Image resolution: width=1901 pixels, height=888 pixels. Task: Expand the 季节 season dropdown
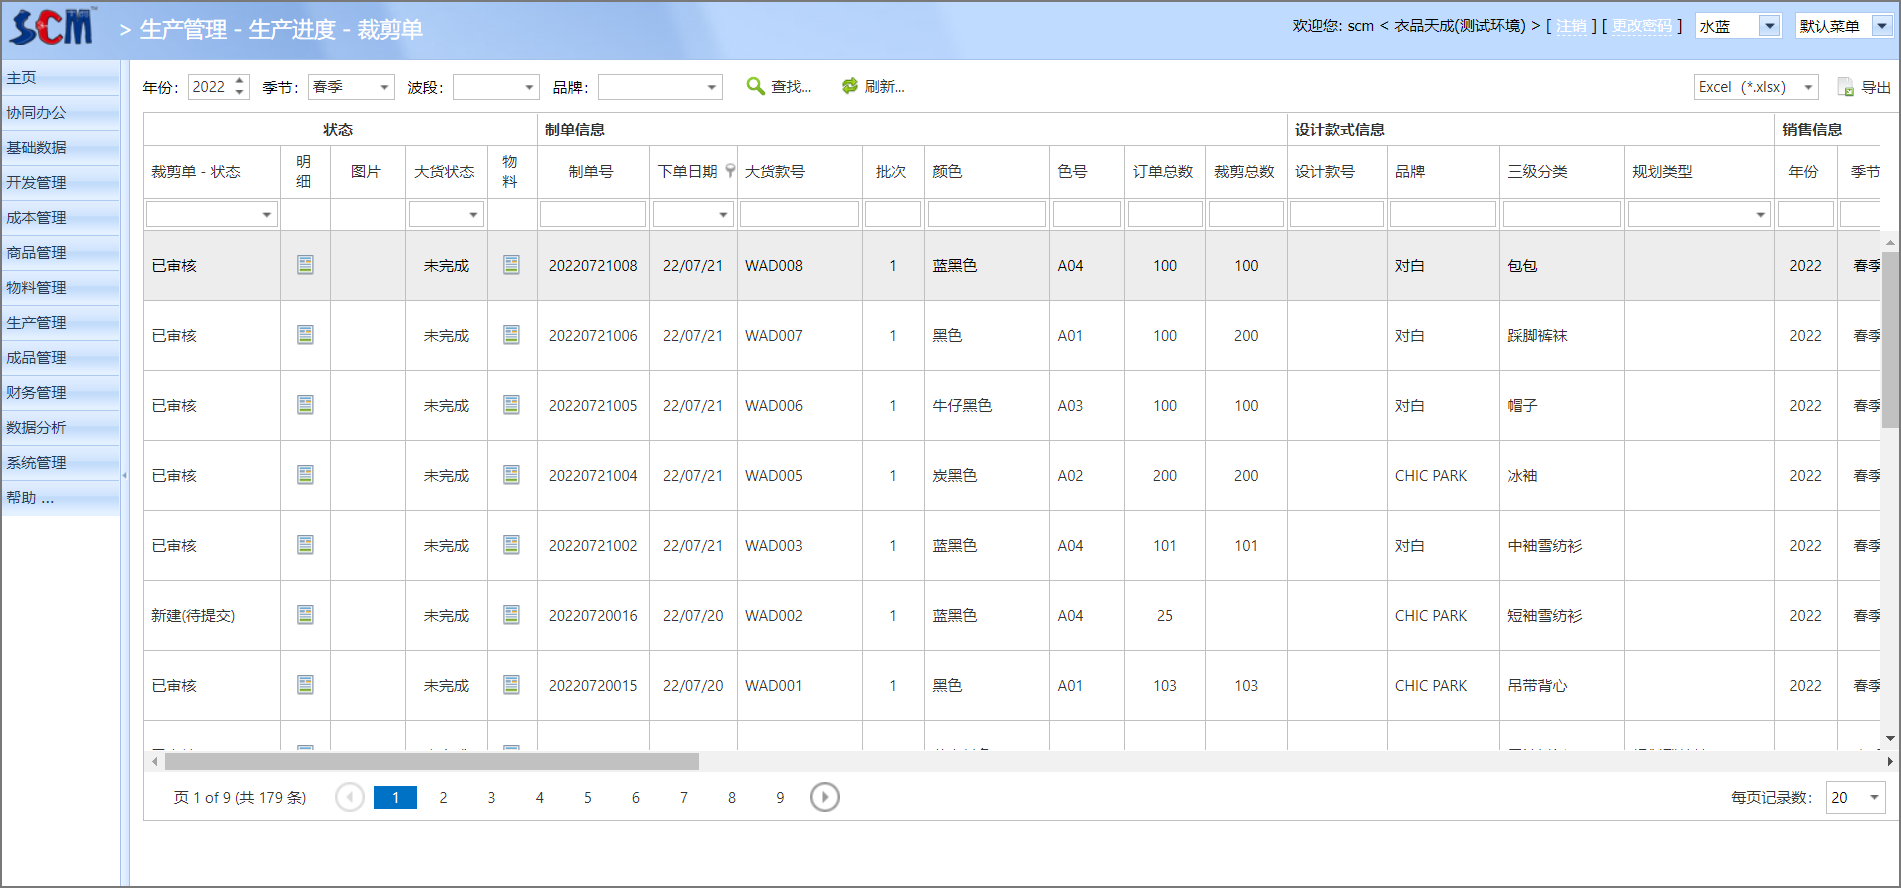point(383,88)
